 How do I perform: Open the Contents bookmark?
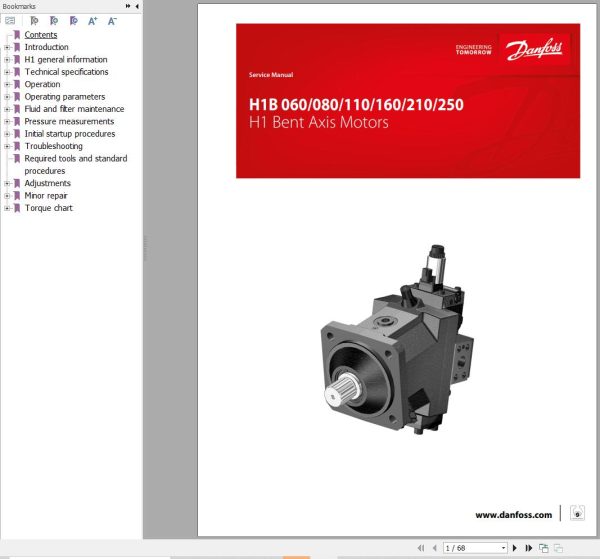41,34
